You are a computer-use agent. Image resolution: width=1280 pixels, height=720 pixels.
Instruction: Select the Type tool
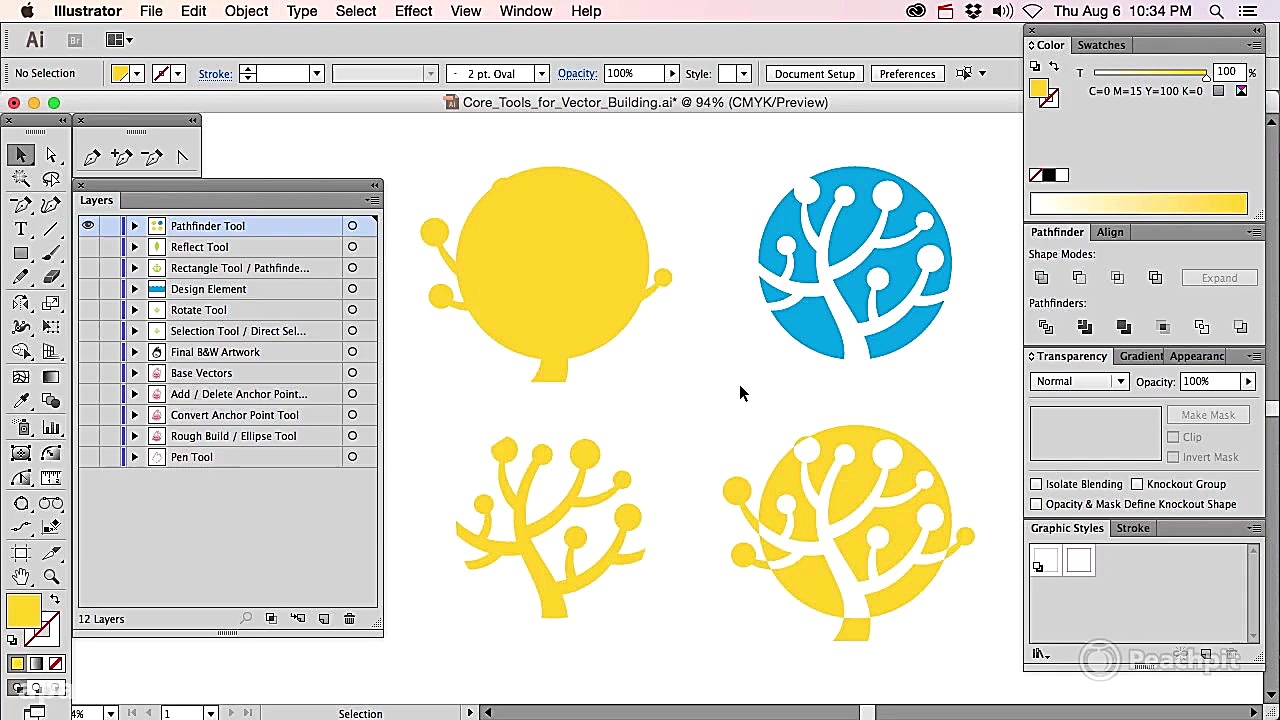[21, 229]
